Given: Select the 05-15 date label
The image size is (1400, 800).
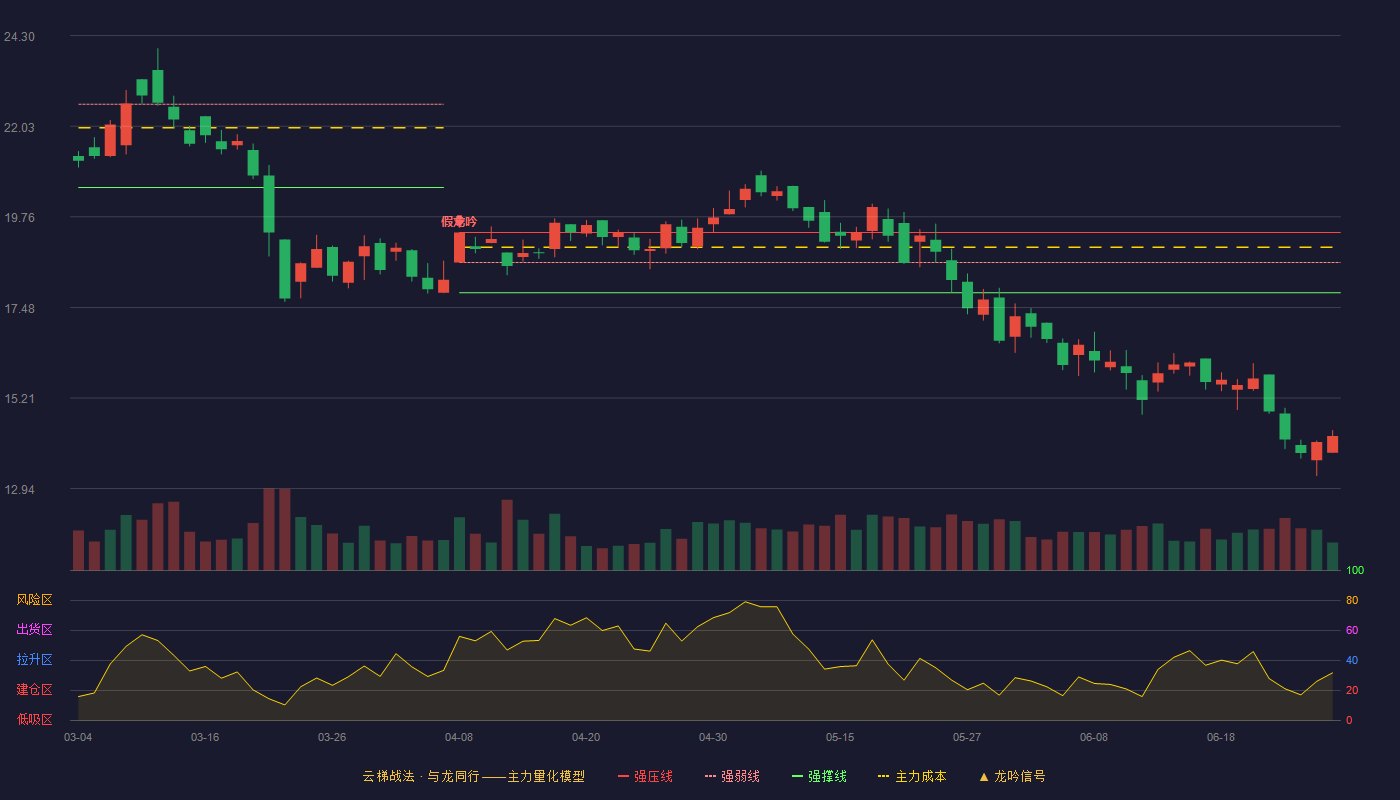Looking at the screenshot, I should [840, 737].
